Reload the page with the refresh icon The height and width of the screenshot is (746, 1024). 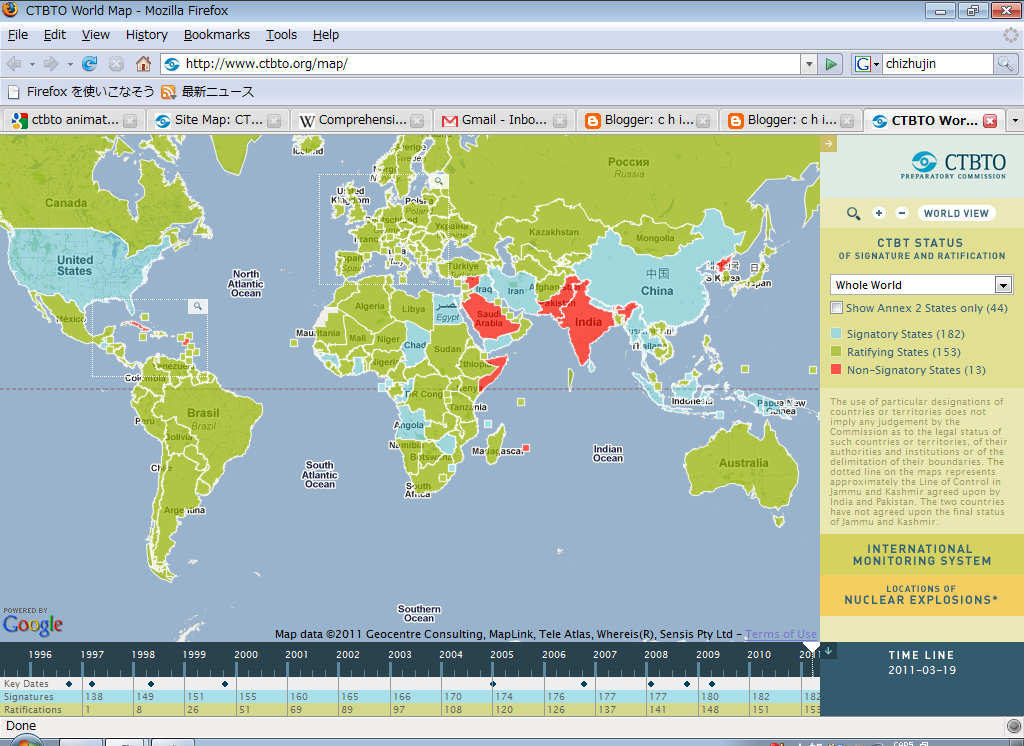(89, 63)
